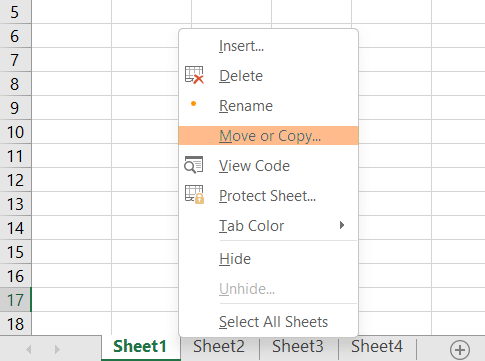
Task: Select Rename from the context menu
Action: (268, 106)
